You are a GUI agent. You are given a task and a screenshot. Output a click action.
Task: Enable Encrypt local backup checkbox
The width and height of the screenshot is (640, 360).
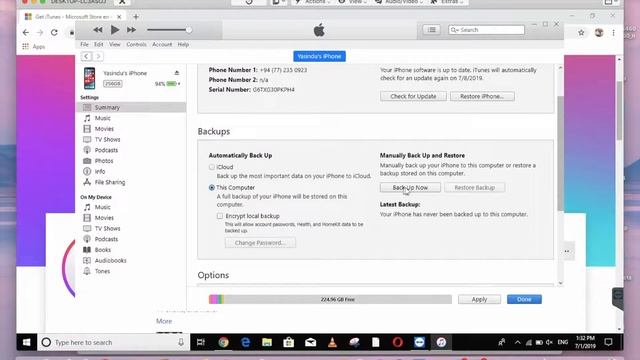pos(220,216)
